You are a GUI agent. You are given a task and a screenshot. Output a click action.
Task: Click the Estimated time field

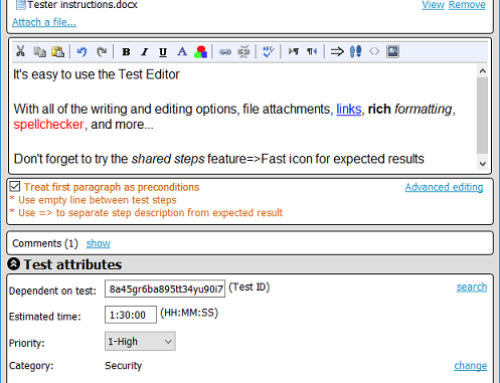131,315
